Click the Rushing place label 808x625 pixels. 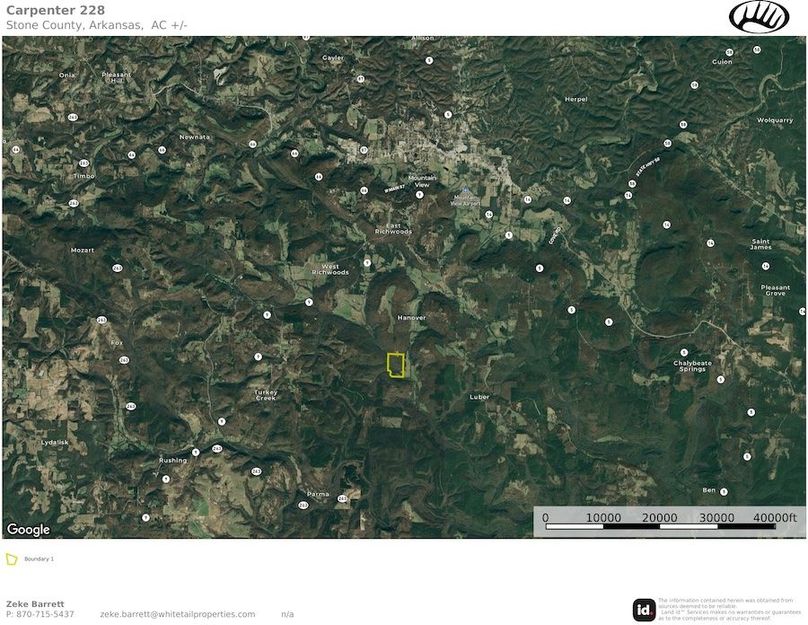point(173,460)
